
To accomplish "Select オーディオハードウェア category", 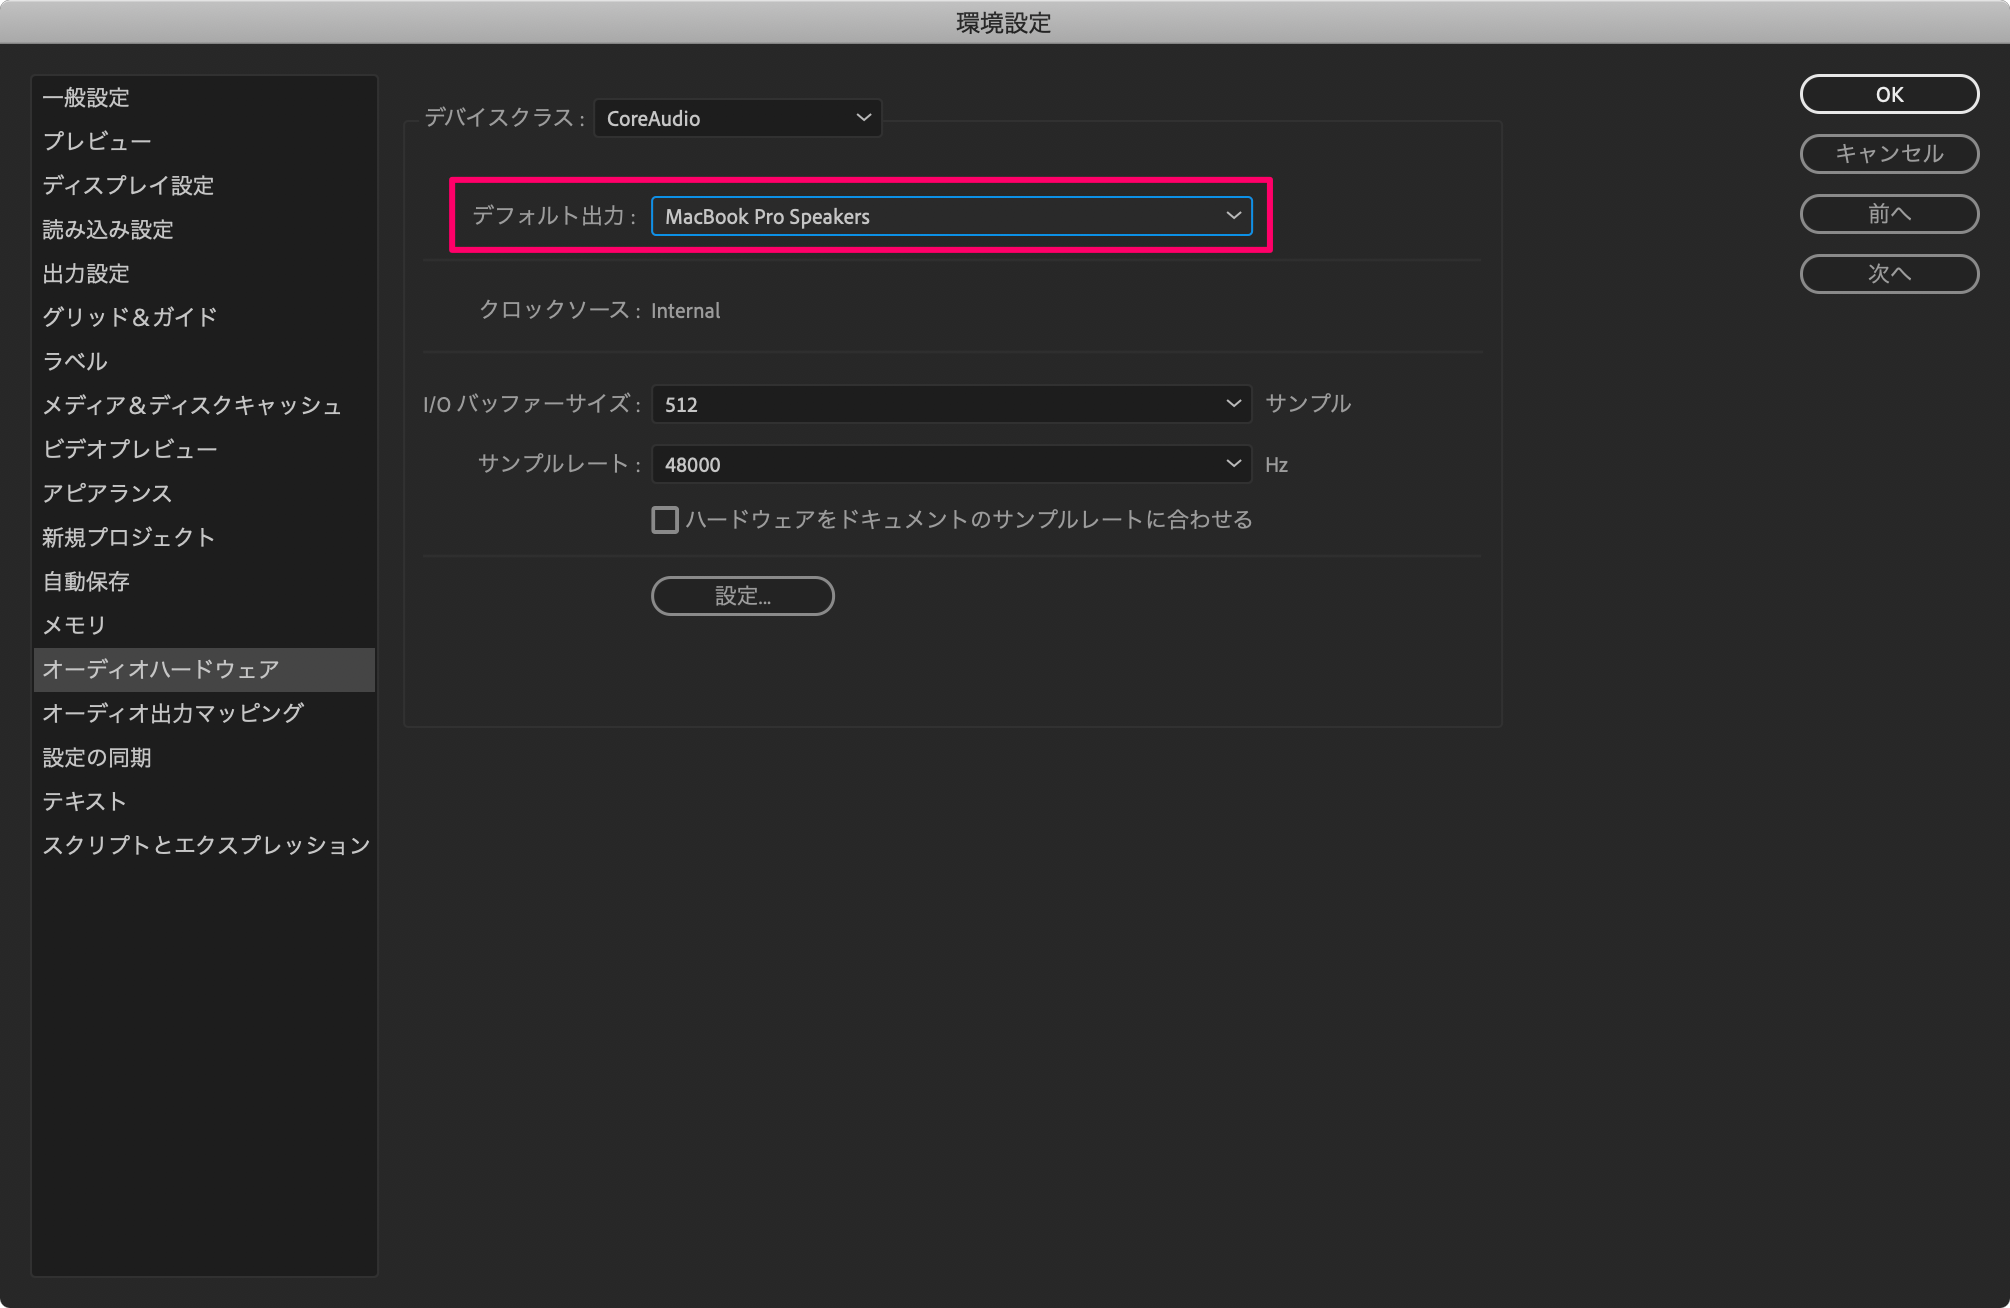I will [x=204, y=670].
